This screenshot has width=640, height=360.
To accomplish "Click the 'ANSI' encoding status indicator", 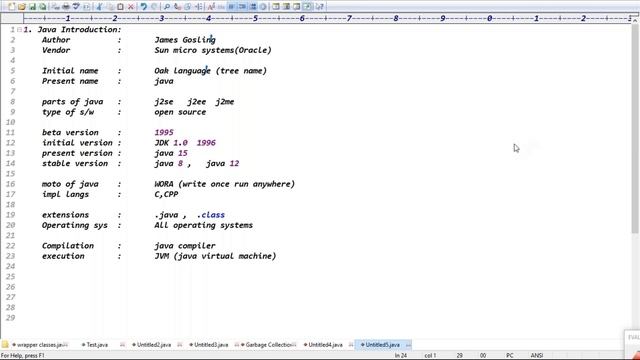I will coord(537,356).
